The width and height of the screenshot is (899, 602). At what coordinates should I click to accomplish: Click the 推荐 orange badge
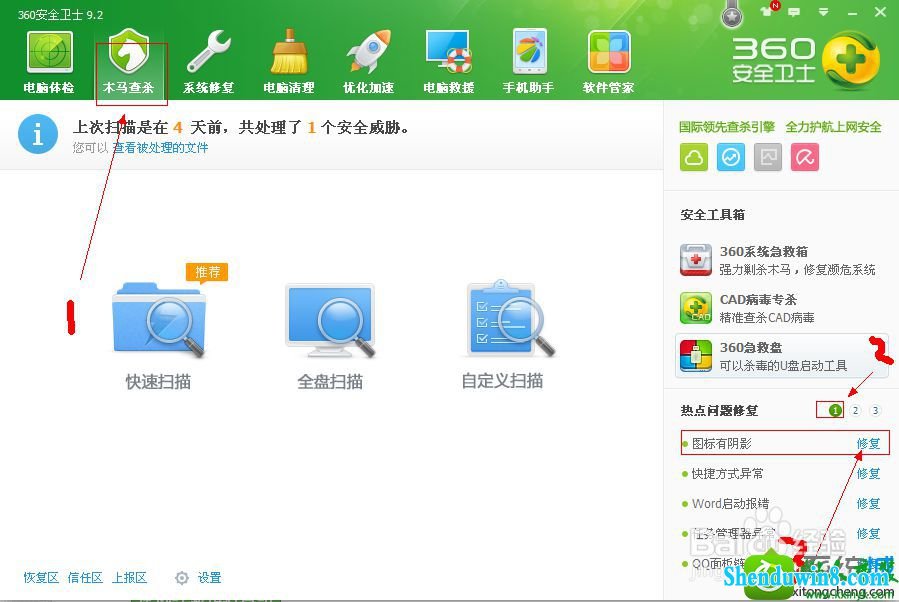point(207,272)
